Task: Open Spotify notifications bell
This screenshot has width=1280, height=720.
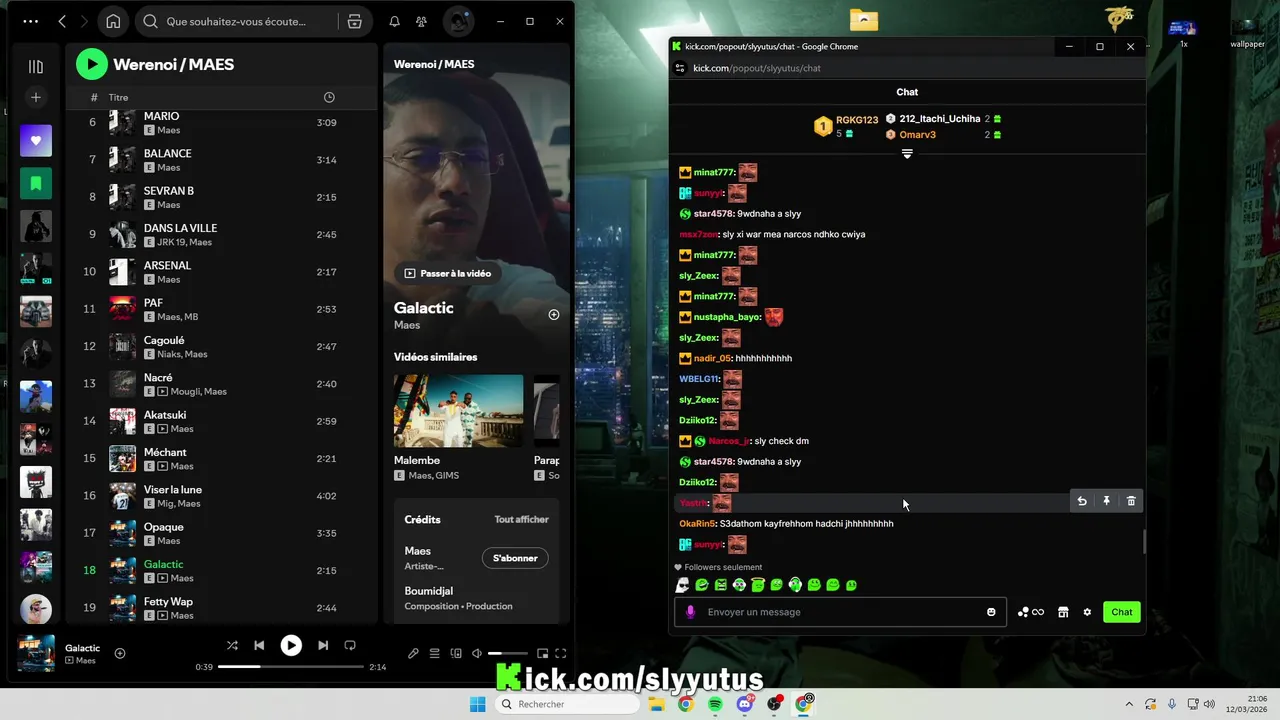Action: click(x=394, y=21)
